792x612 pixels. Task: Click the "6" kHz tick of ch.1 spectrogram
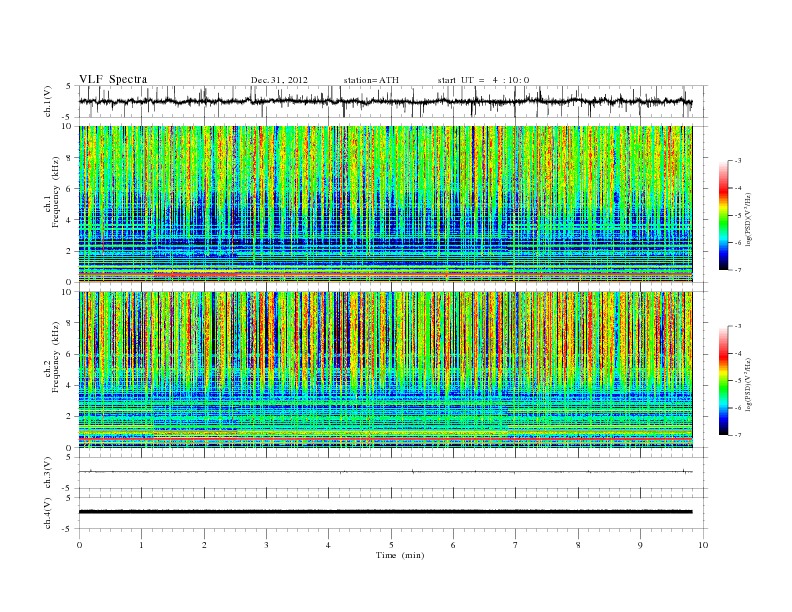pyautogui.click(x=70, y=189)
